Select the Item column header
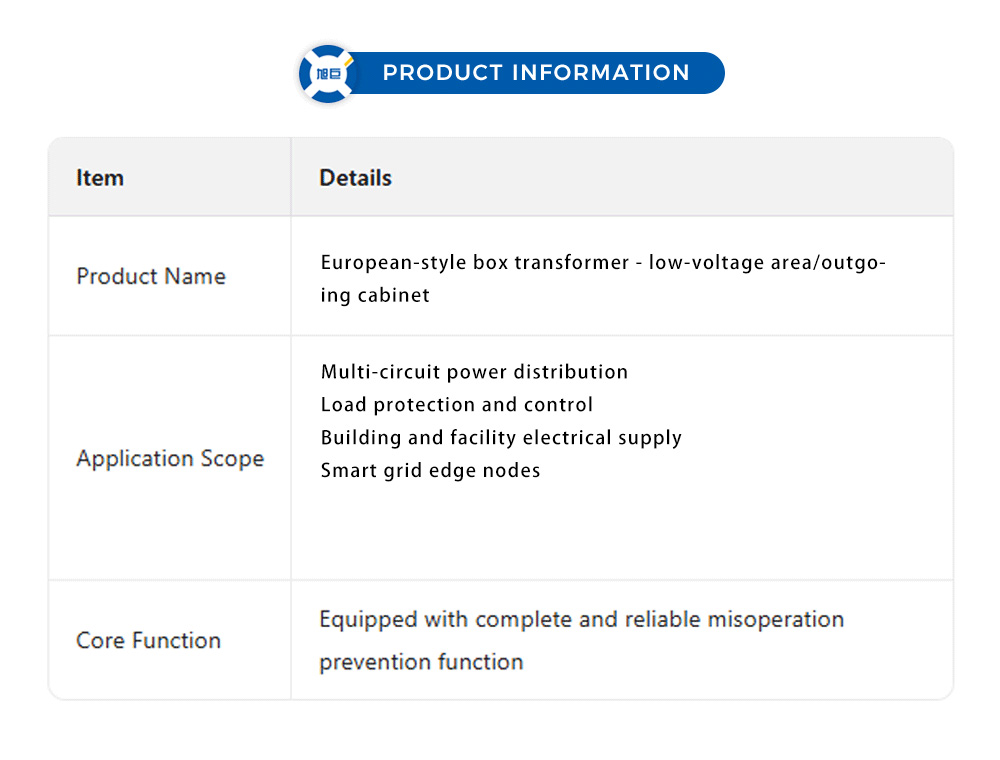Screen dimensions: 1000x760 click(x=100, y=178)
